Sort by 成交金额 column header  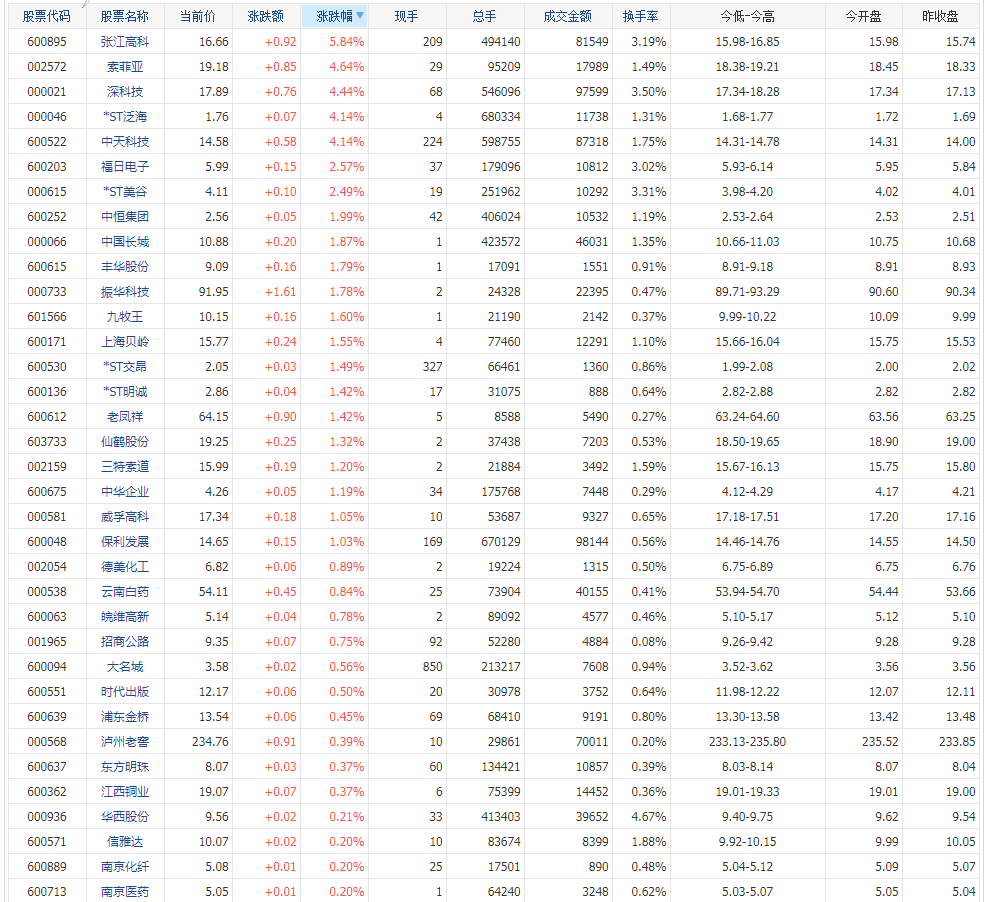point(567,17)
